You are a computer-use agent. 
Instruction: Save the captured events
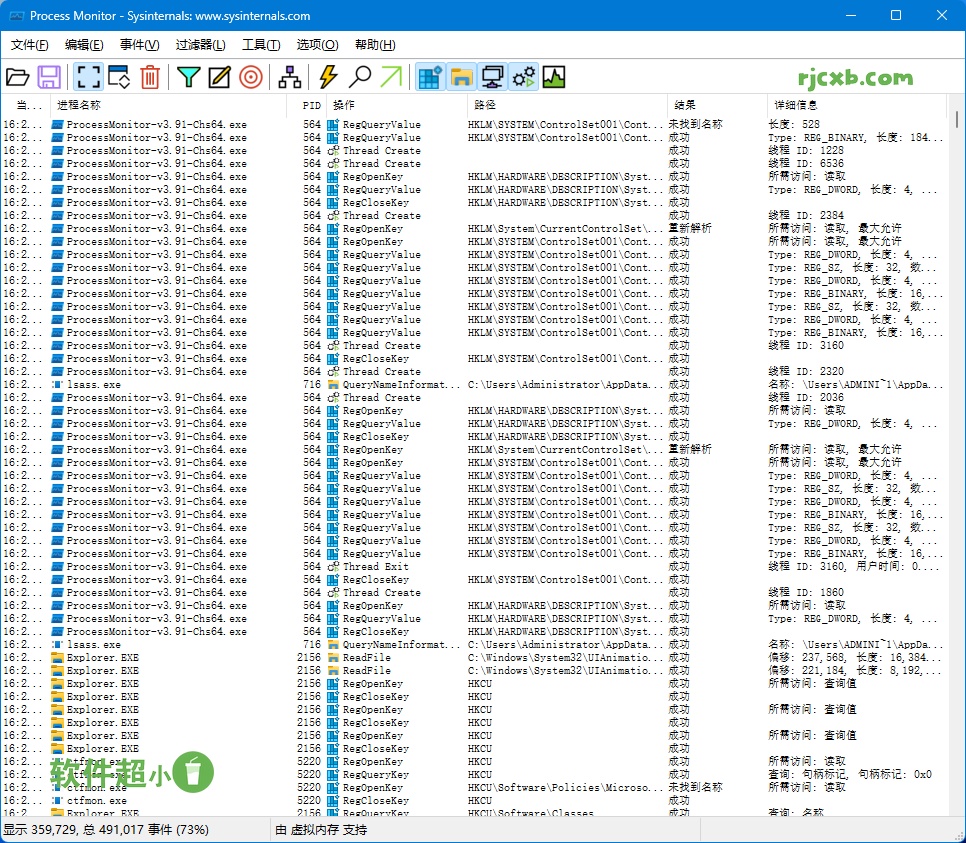pyautogui.click(x=49, y=77)
